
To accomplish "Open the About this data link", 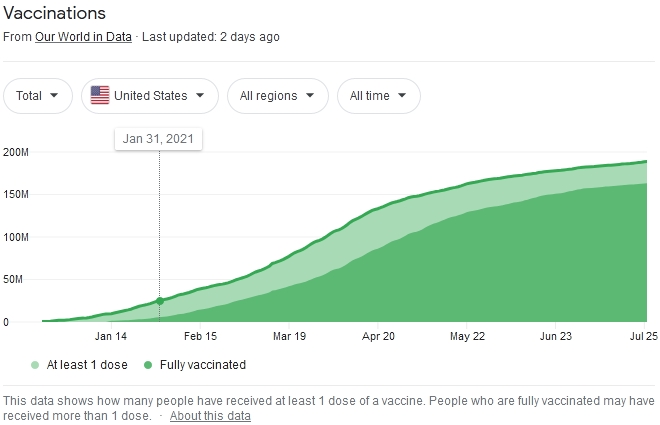I will (x=210, y=416).
